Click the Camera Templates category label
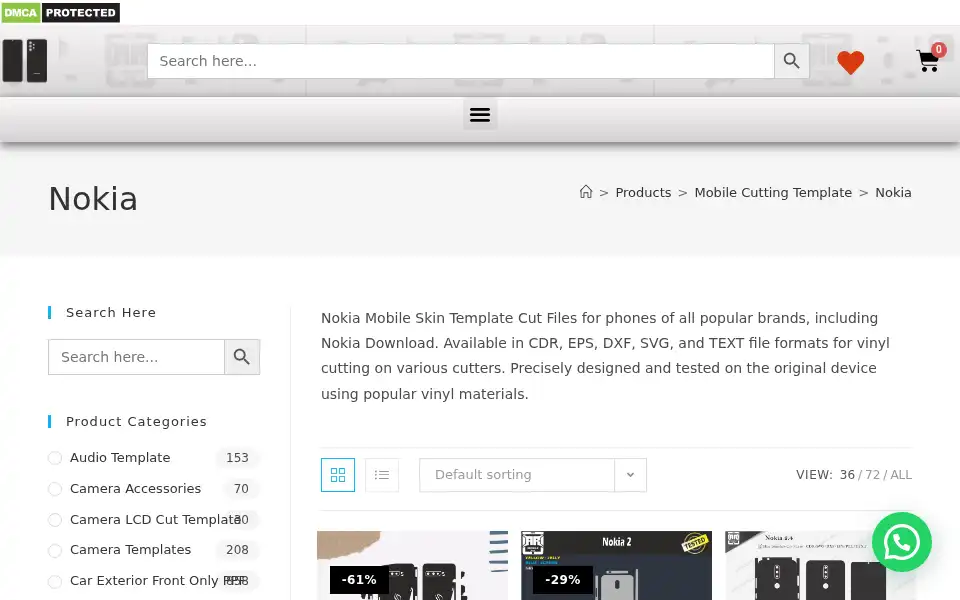 pos(130,550)
